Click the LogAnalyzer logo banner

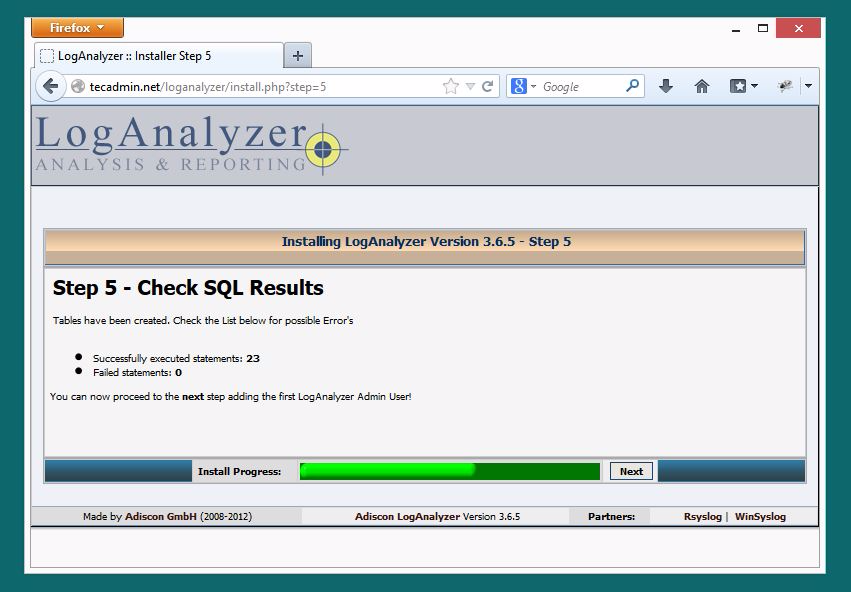tap(191, 145)
